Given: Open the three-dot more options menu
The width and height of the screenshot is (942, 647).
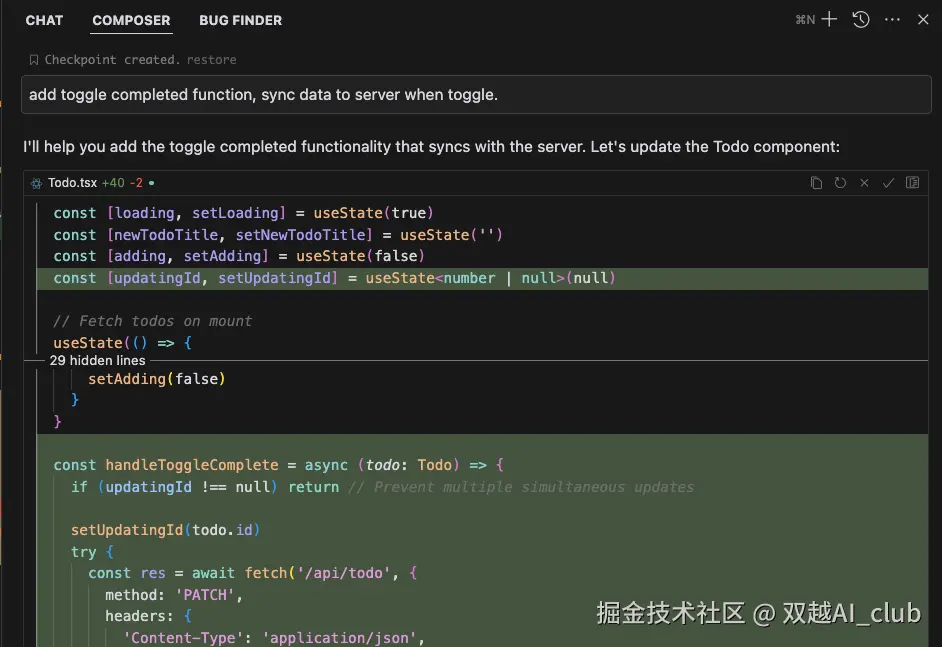Looking at the screenshot, I should coord(892,19).
